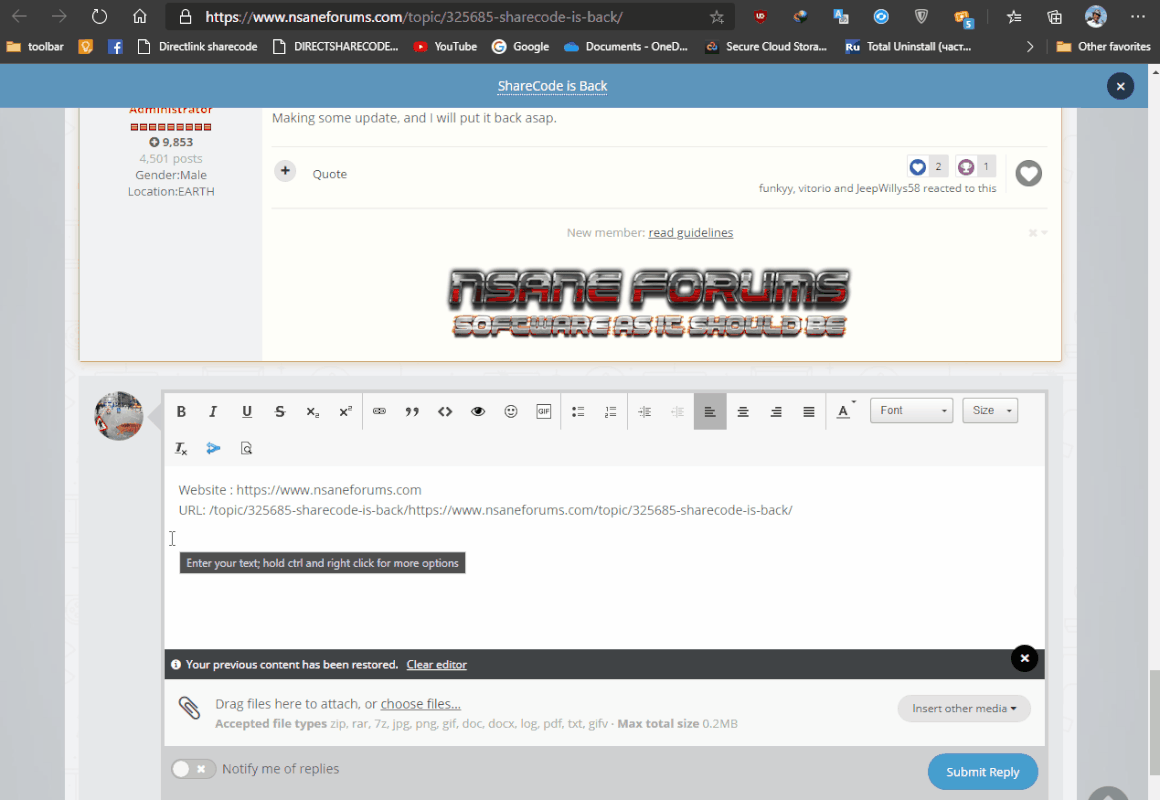The image size is (1160, 800).
Task: Click choose files to attach
Action: pyautogui.click(x=420, y=704)
